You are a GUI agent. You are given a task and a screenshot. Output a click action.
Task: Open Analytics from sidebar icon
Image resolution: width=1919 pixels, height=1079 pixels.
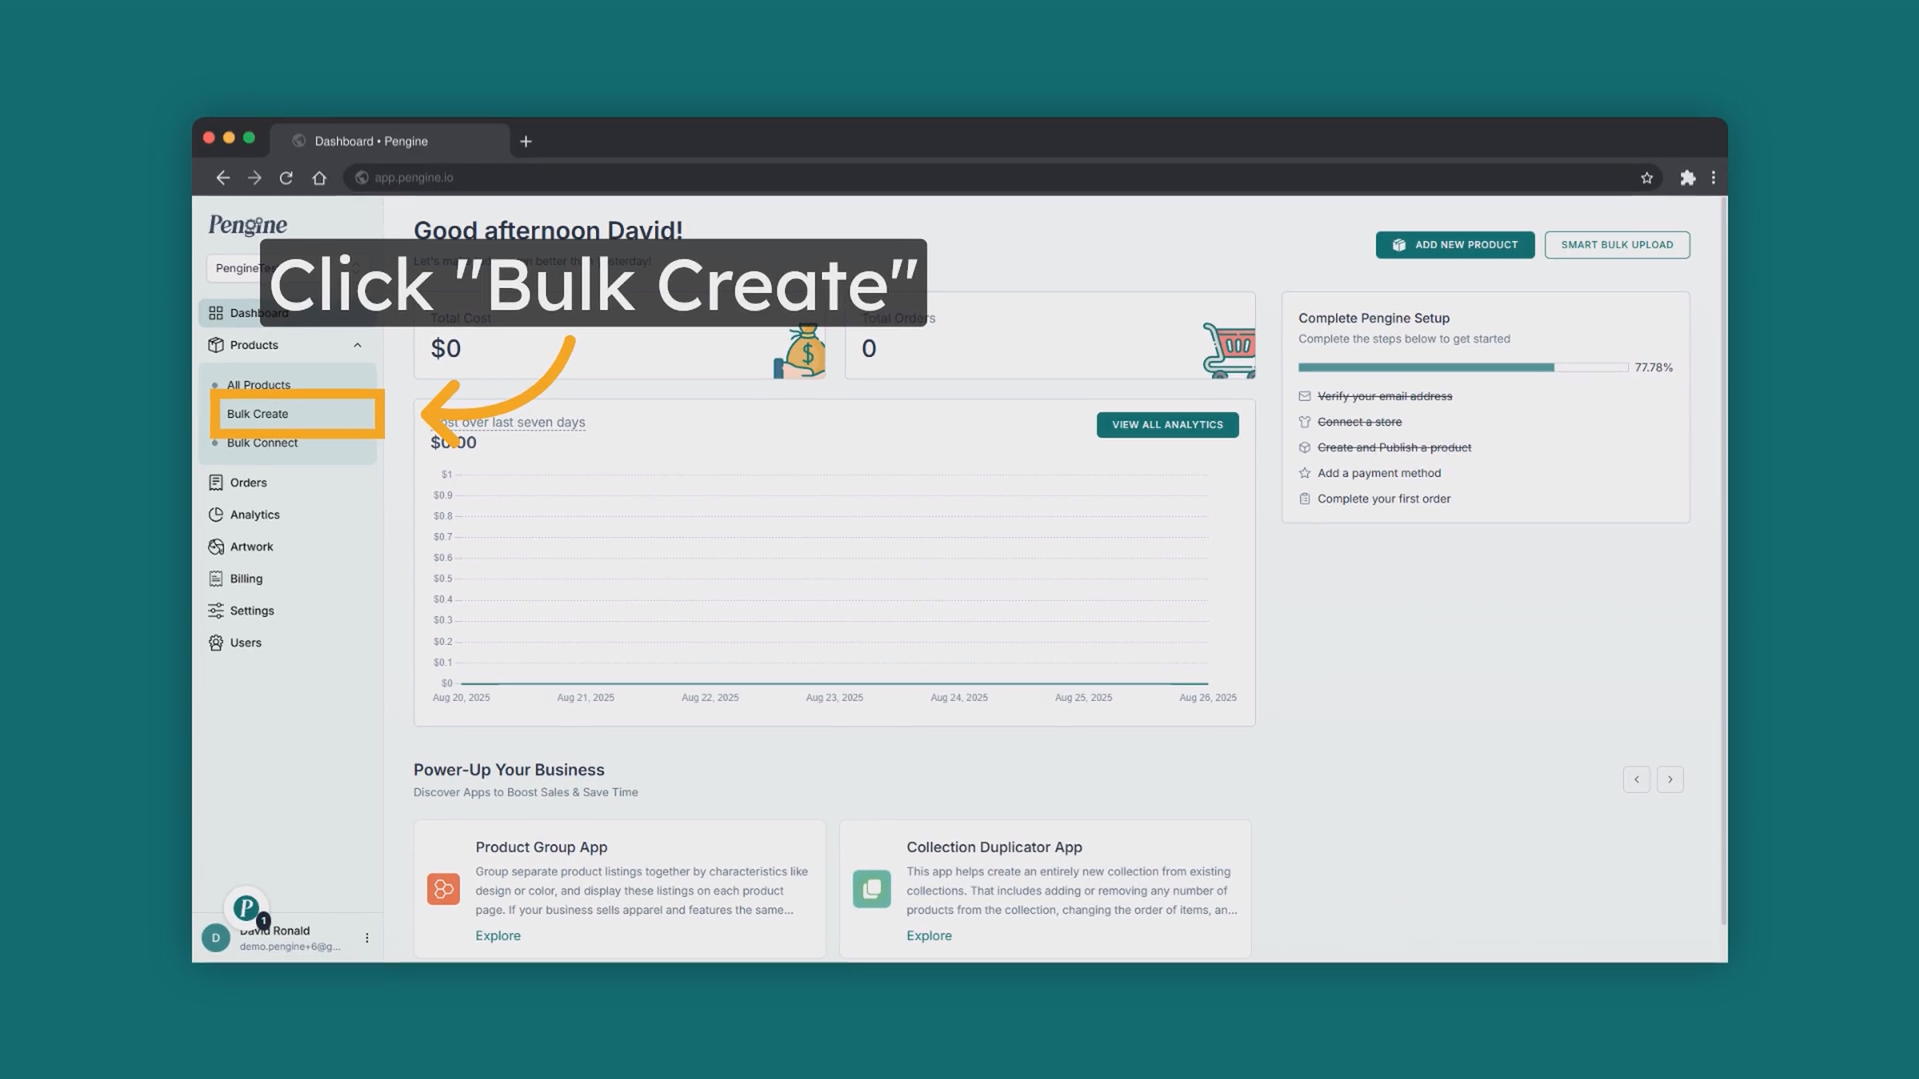[216, 515]
